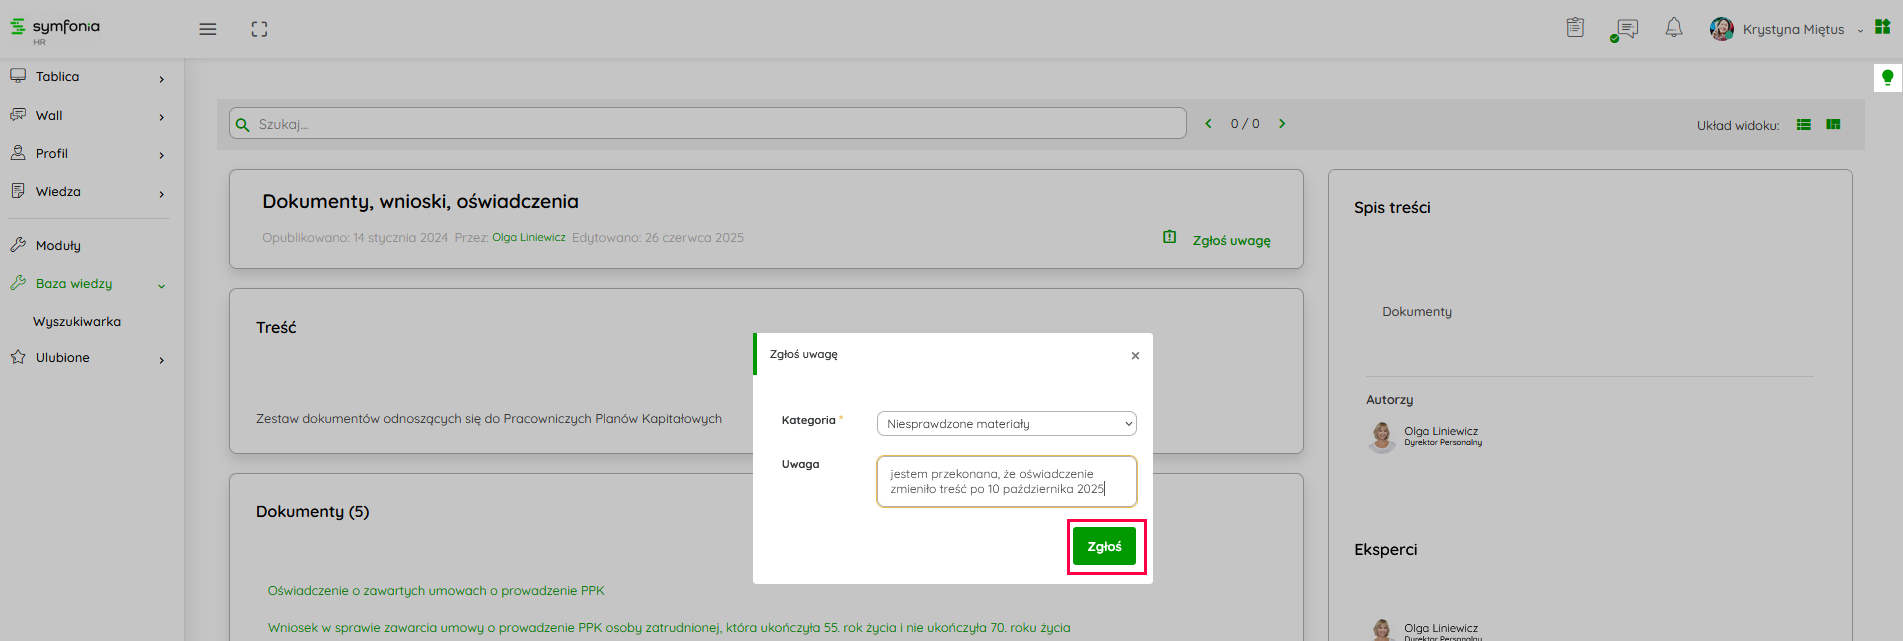This screenshot has height=641, width=1903.
Task: Click the Zgłoś uwagę link
Action: pyautogui.click(x=1231, y=240)
